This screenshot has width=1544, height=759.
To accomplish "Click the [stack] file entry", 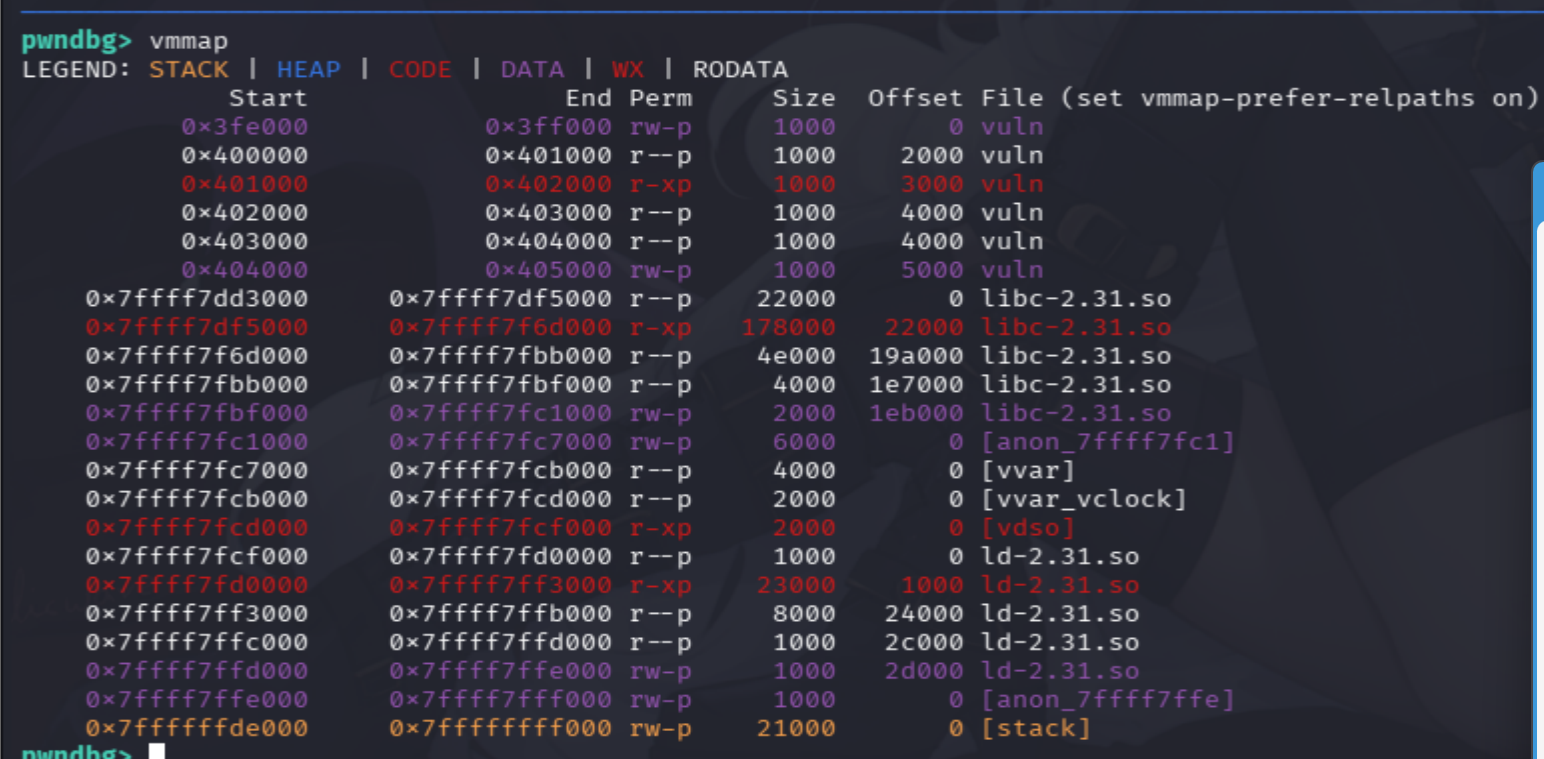I will [1035, 728].
